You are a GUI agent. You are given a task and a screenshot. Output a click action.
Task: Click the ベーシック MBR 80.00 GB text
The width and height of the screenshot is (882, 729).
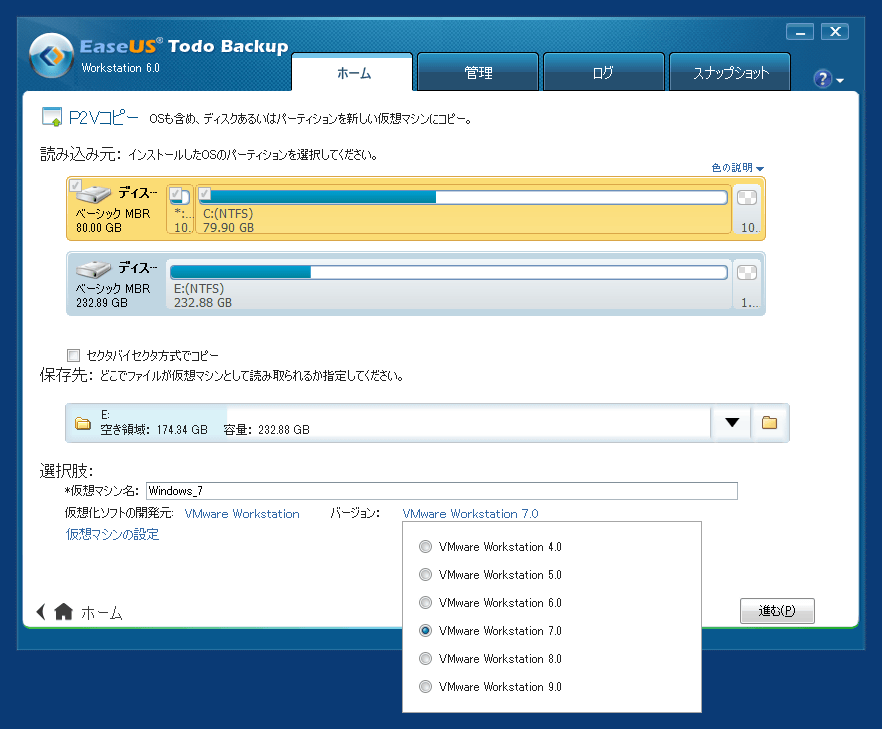(113, 220)
